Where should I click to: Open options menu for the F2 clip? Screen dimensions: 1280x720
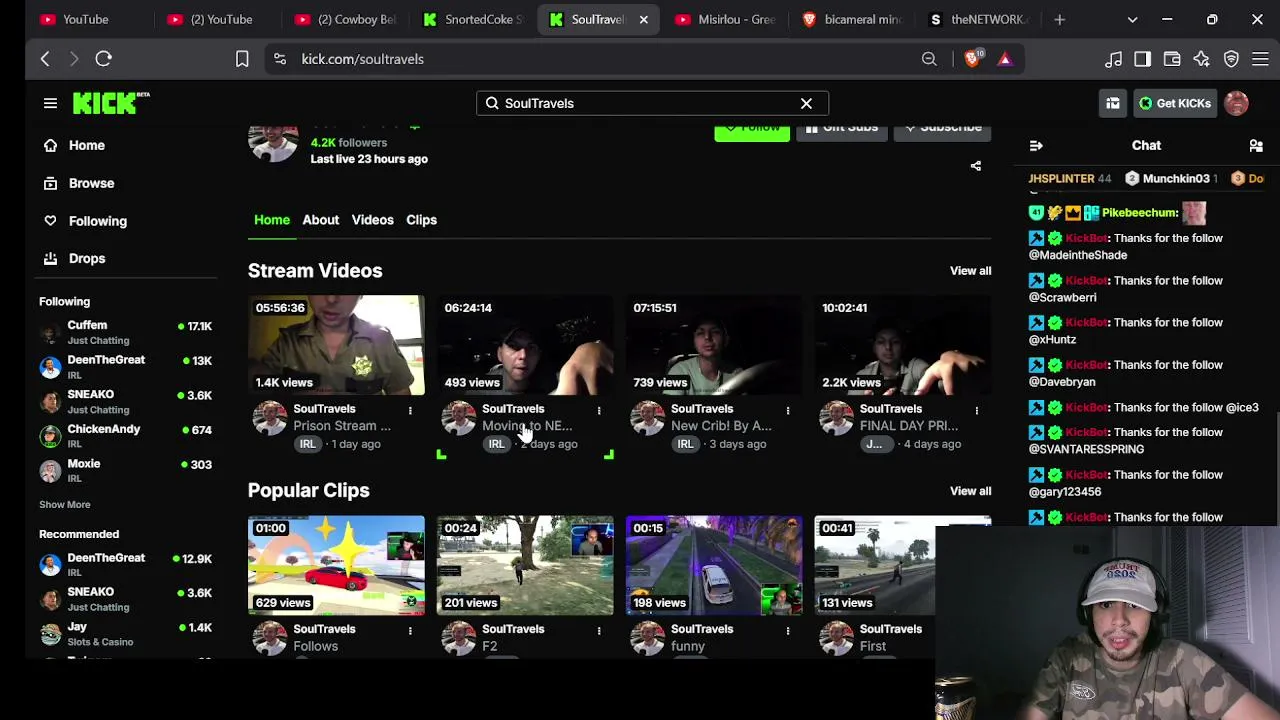[x=599, y=630]
